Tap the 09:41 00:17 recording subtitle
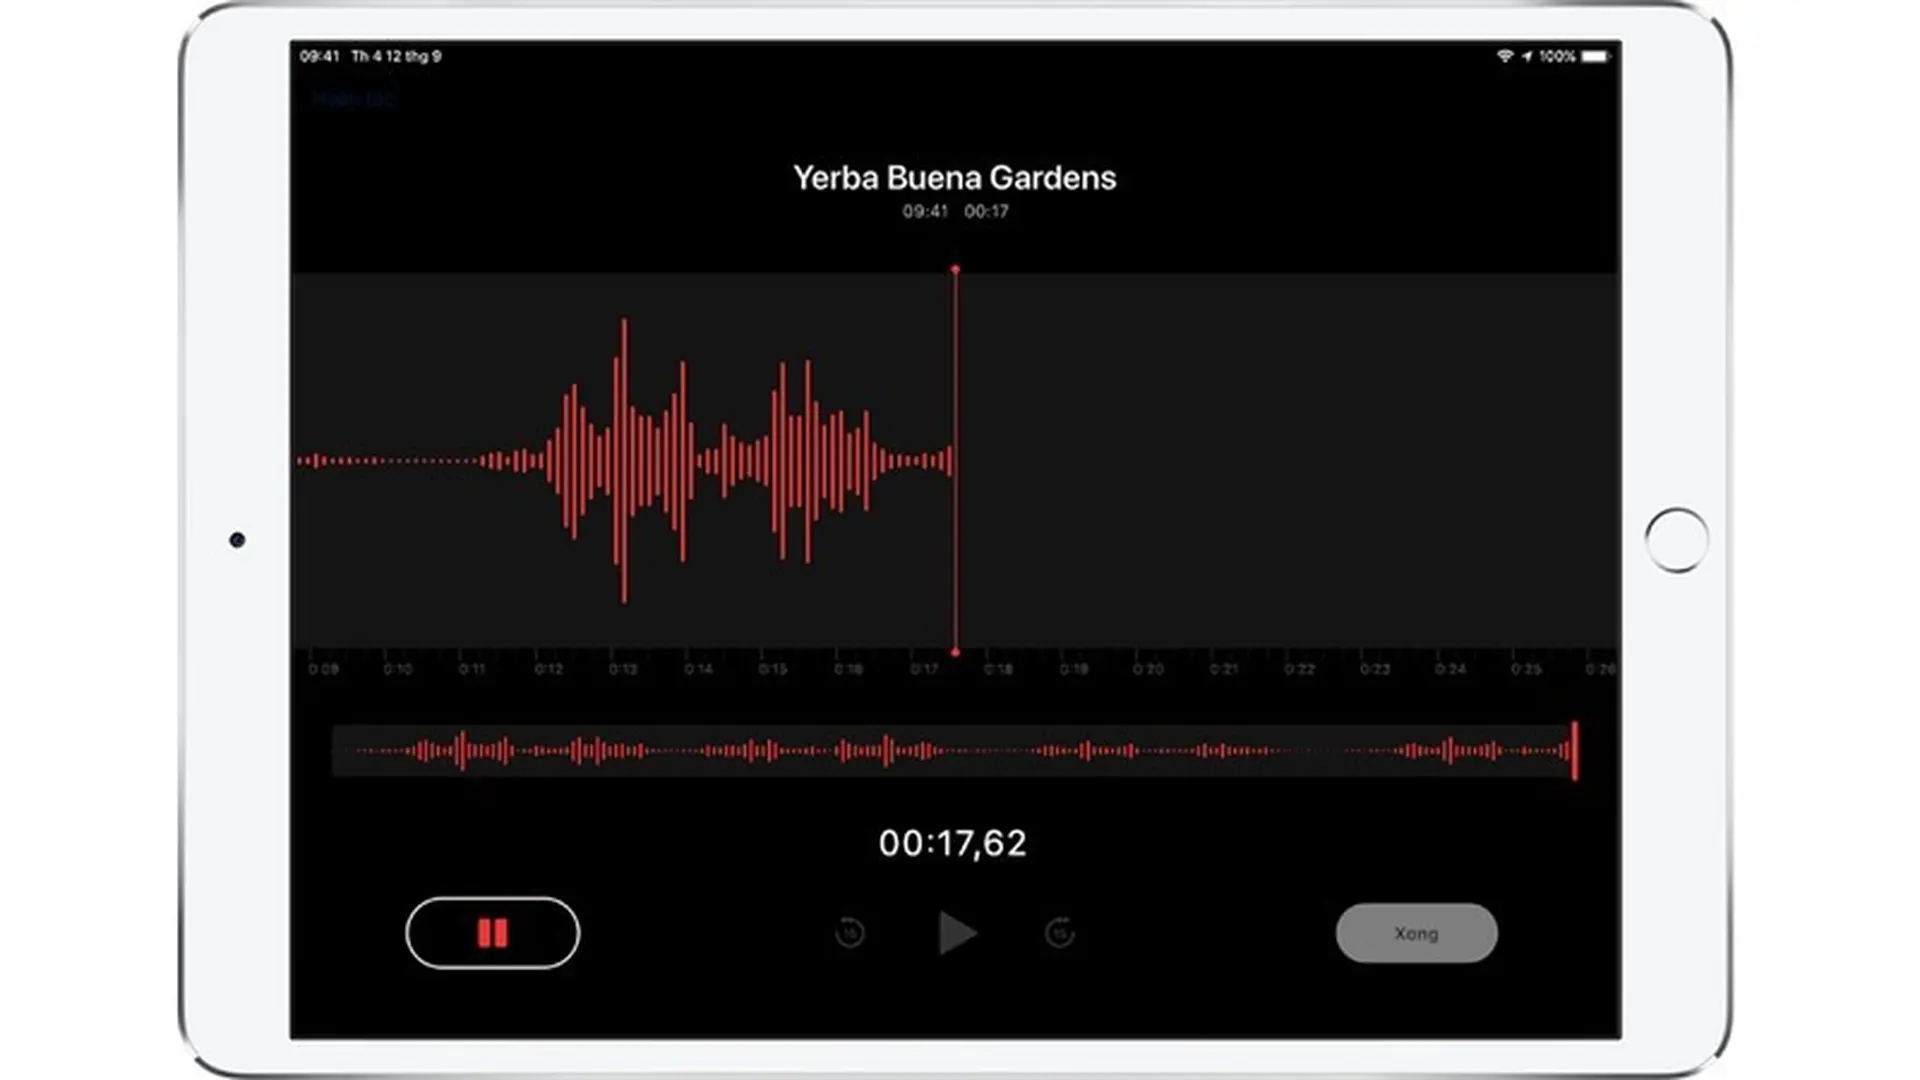This screenshot has width=1920, height=1080. (955, 211)
